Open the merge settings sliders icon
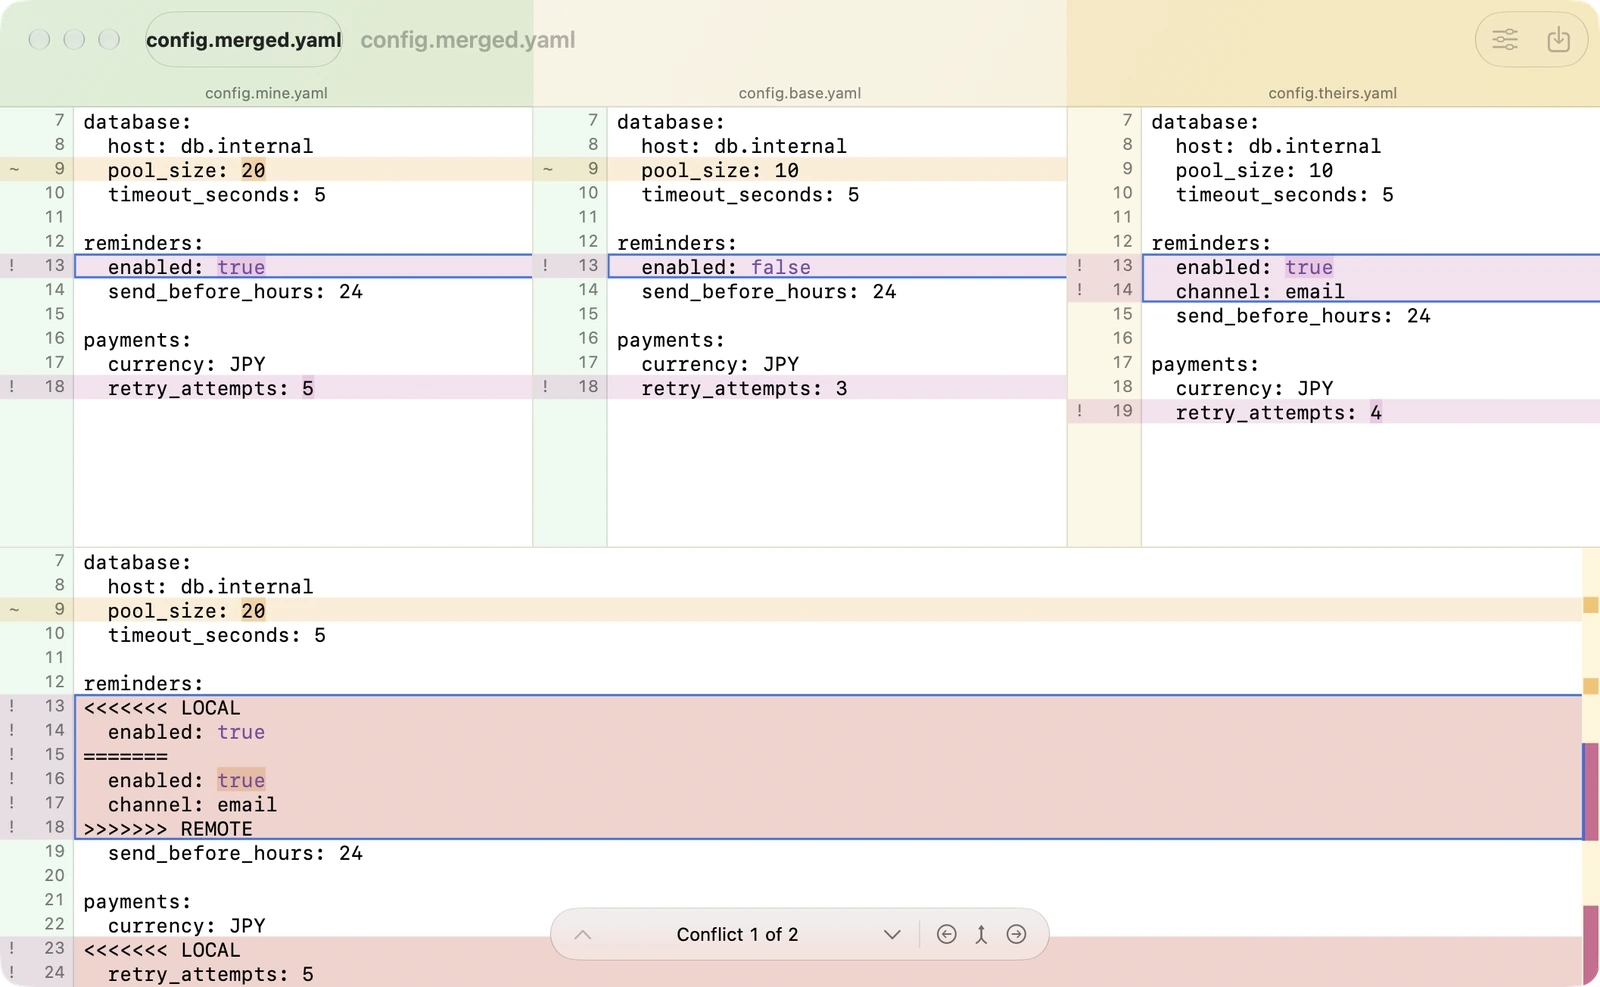 coord(1505,40)
